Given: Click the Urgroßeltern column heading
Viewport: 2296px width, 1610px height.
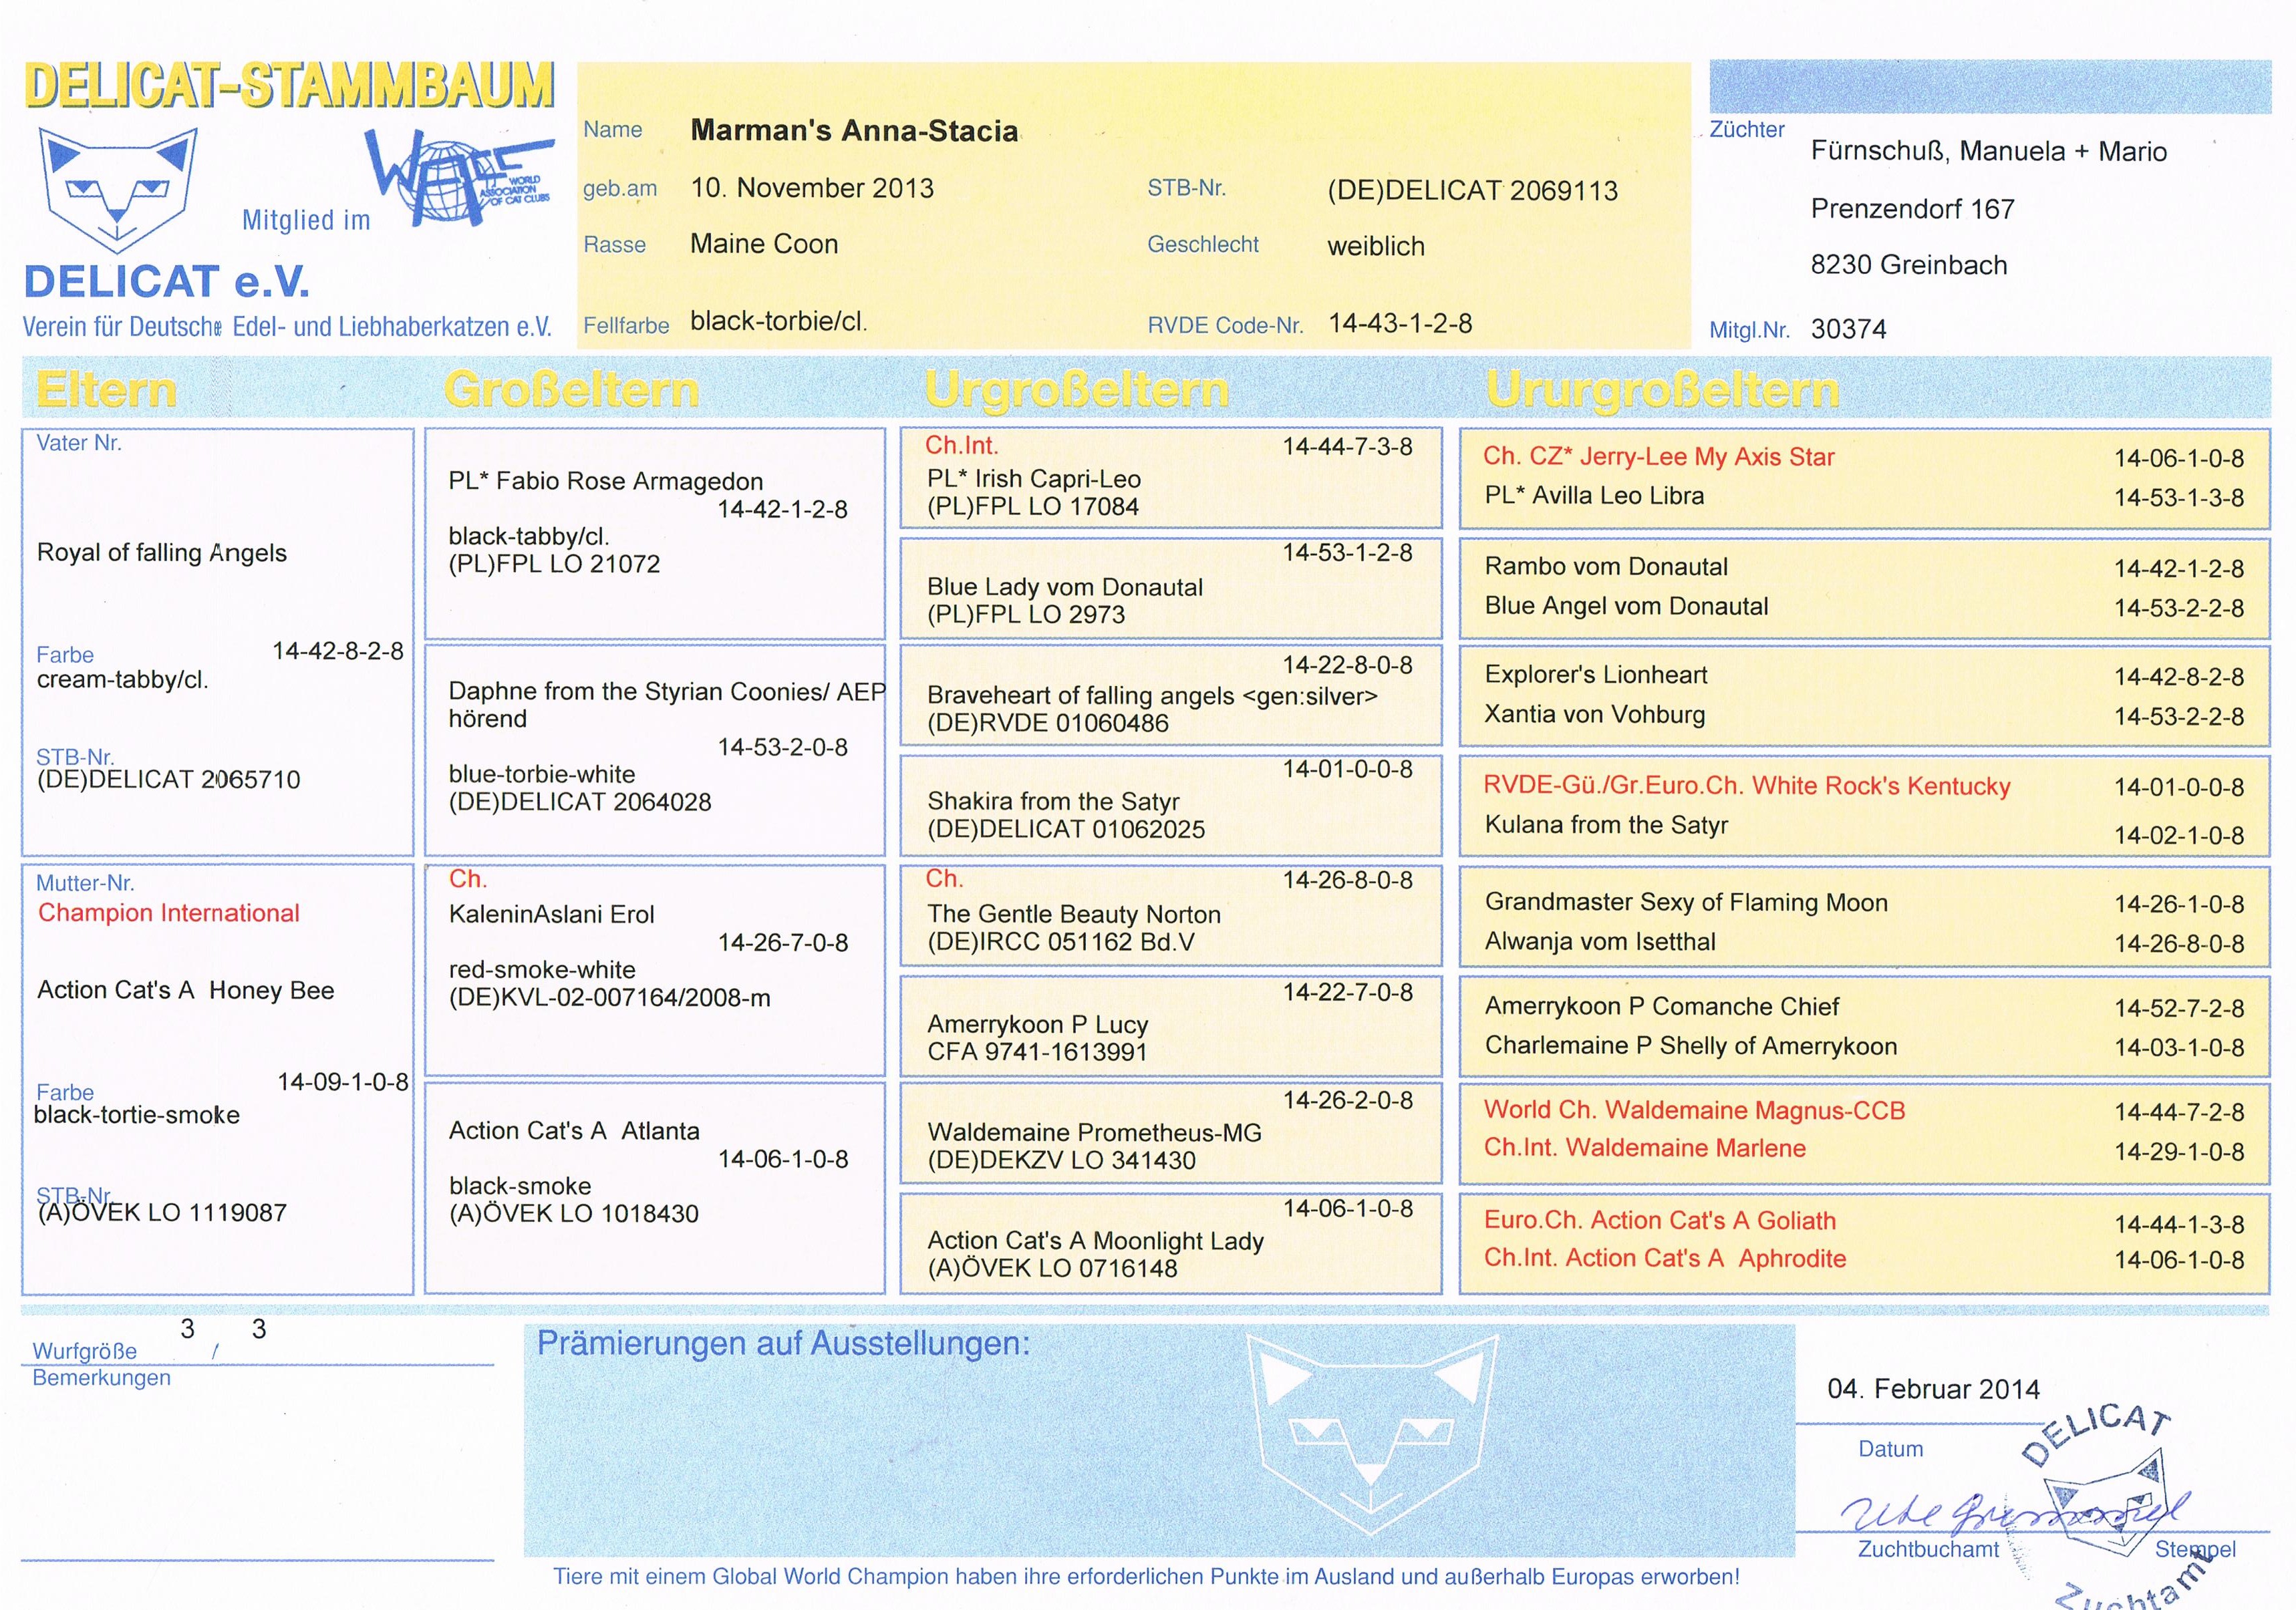Looking at the screenshot, I should click(1076, 390).
